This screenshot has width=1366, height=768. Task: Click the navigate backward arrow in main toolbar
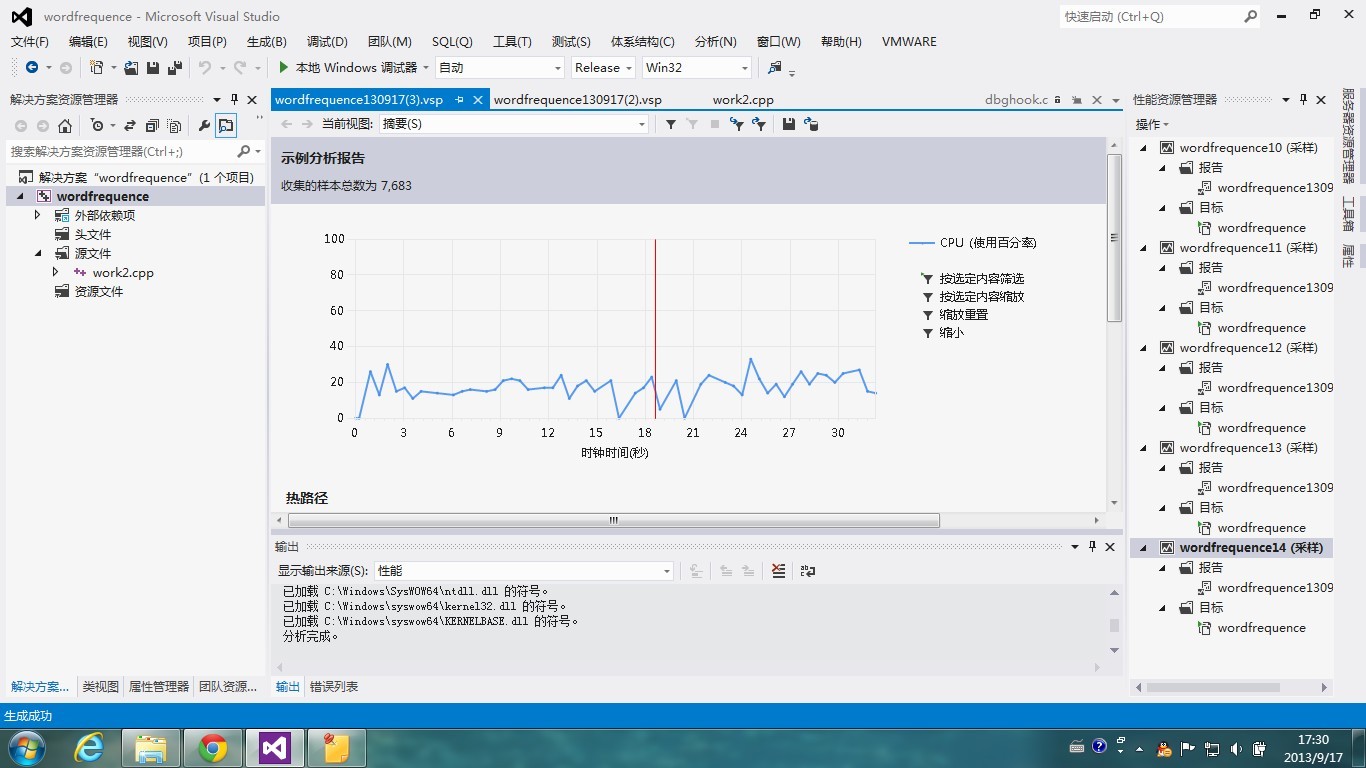[32, 68]
